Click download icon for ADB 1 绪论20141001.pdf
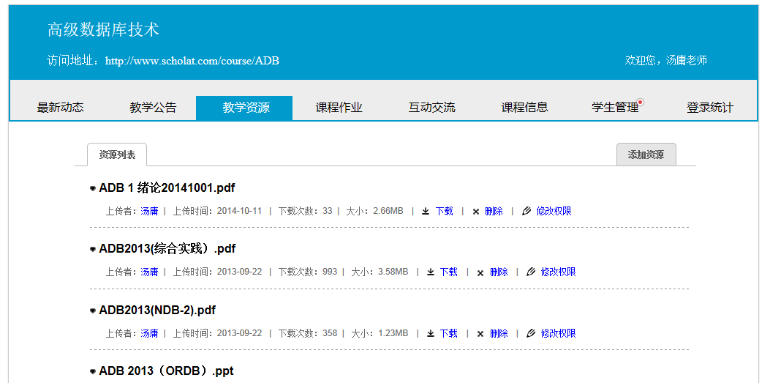The height and width of the screenshot is (383, 770). click(x=426, y=212)
